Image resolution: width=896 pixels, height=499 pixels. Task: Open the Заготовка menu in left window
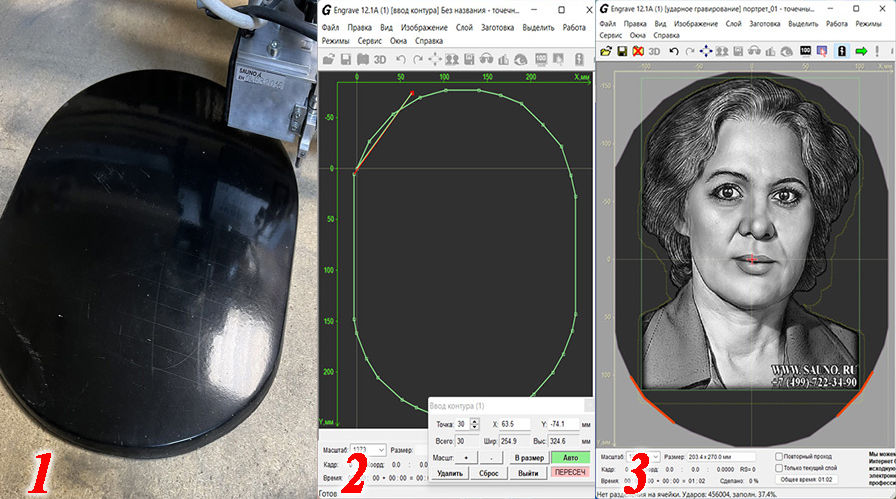[498, 28]
